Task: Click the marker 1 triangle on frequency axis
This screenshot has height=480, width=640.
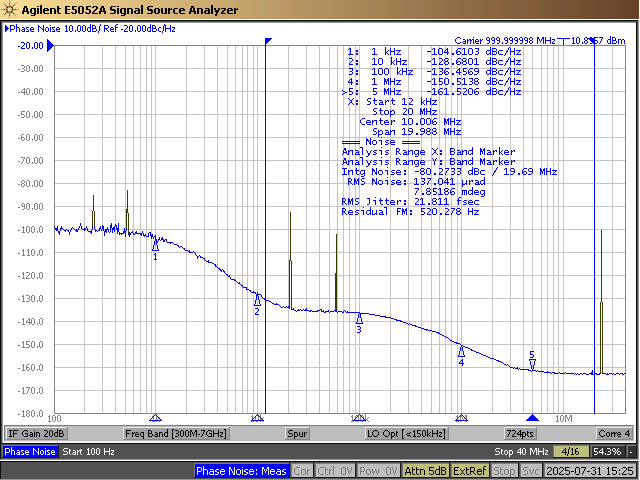Action: pos(155,418)
